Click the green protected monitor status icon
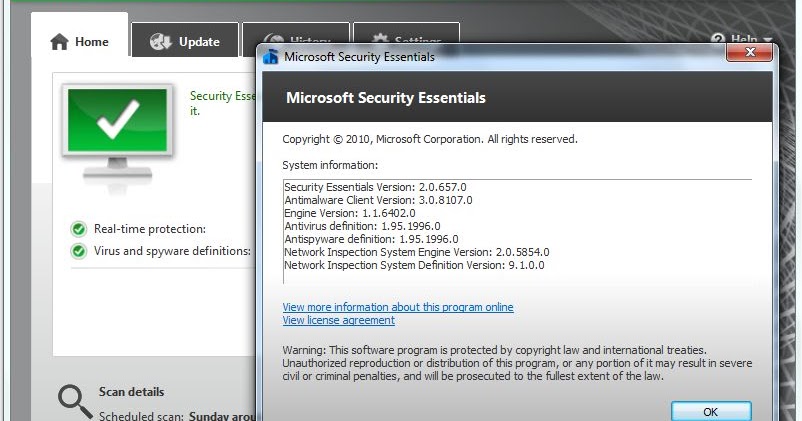The width and height of the screenshot is (802, 421). (117, 133)
